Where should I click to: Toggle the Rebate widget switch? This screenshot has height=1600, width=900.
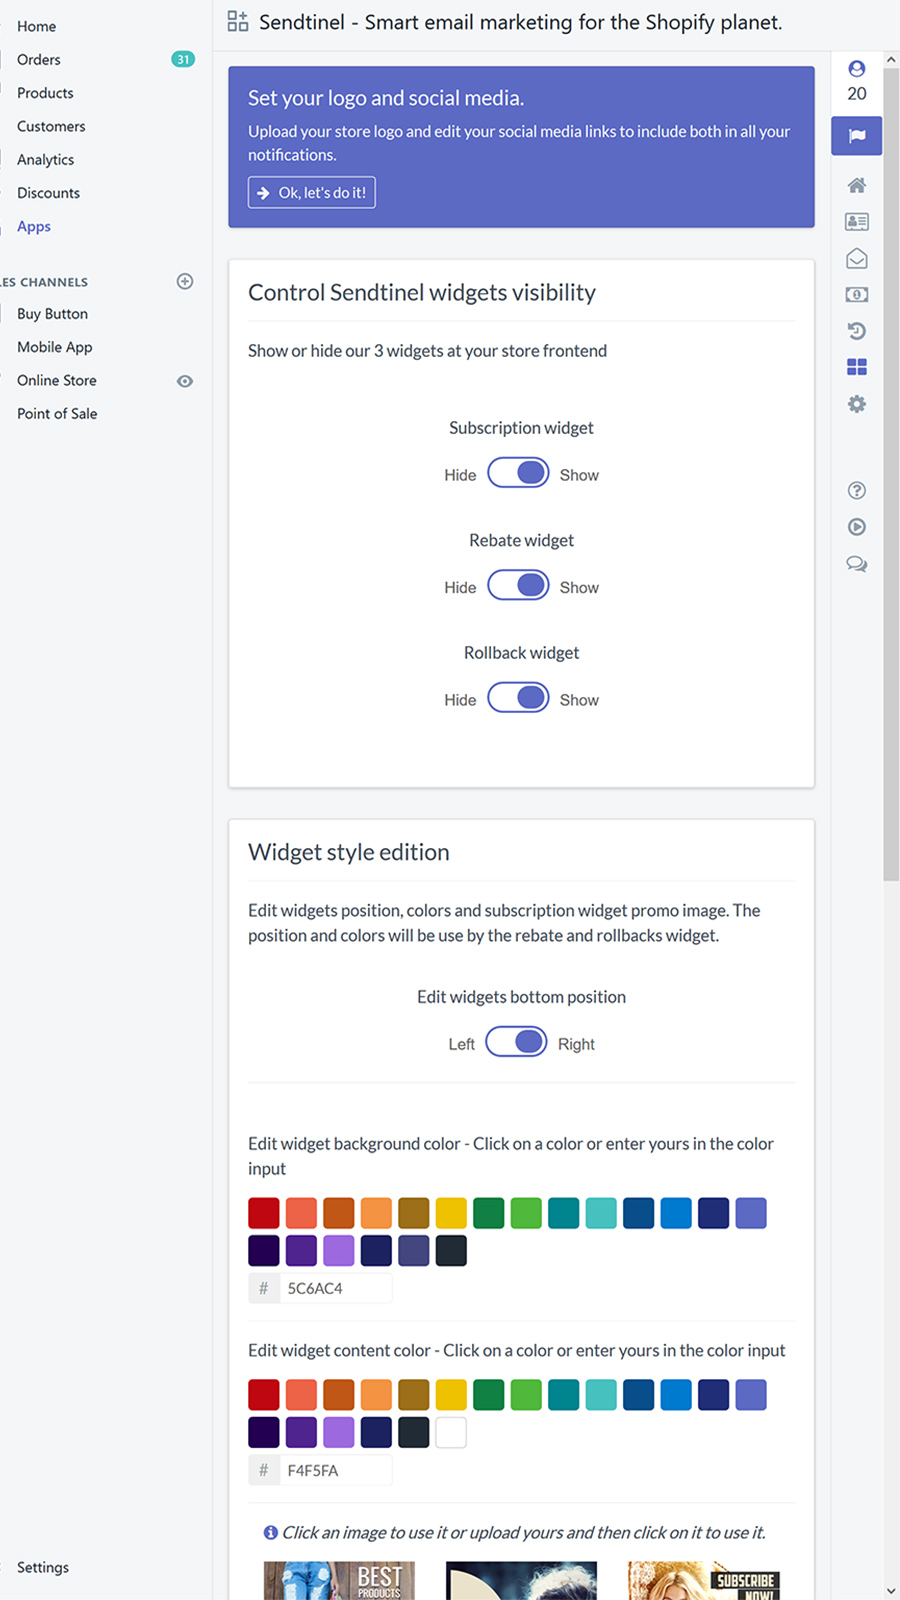(518, 585)
